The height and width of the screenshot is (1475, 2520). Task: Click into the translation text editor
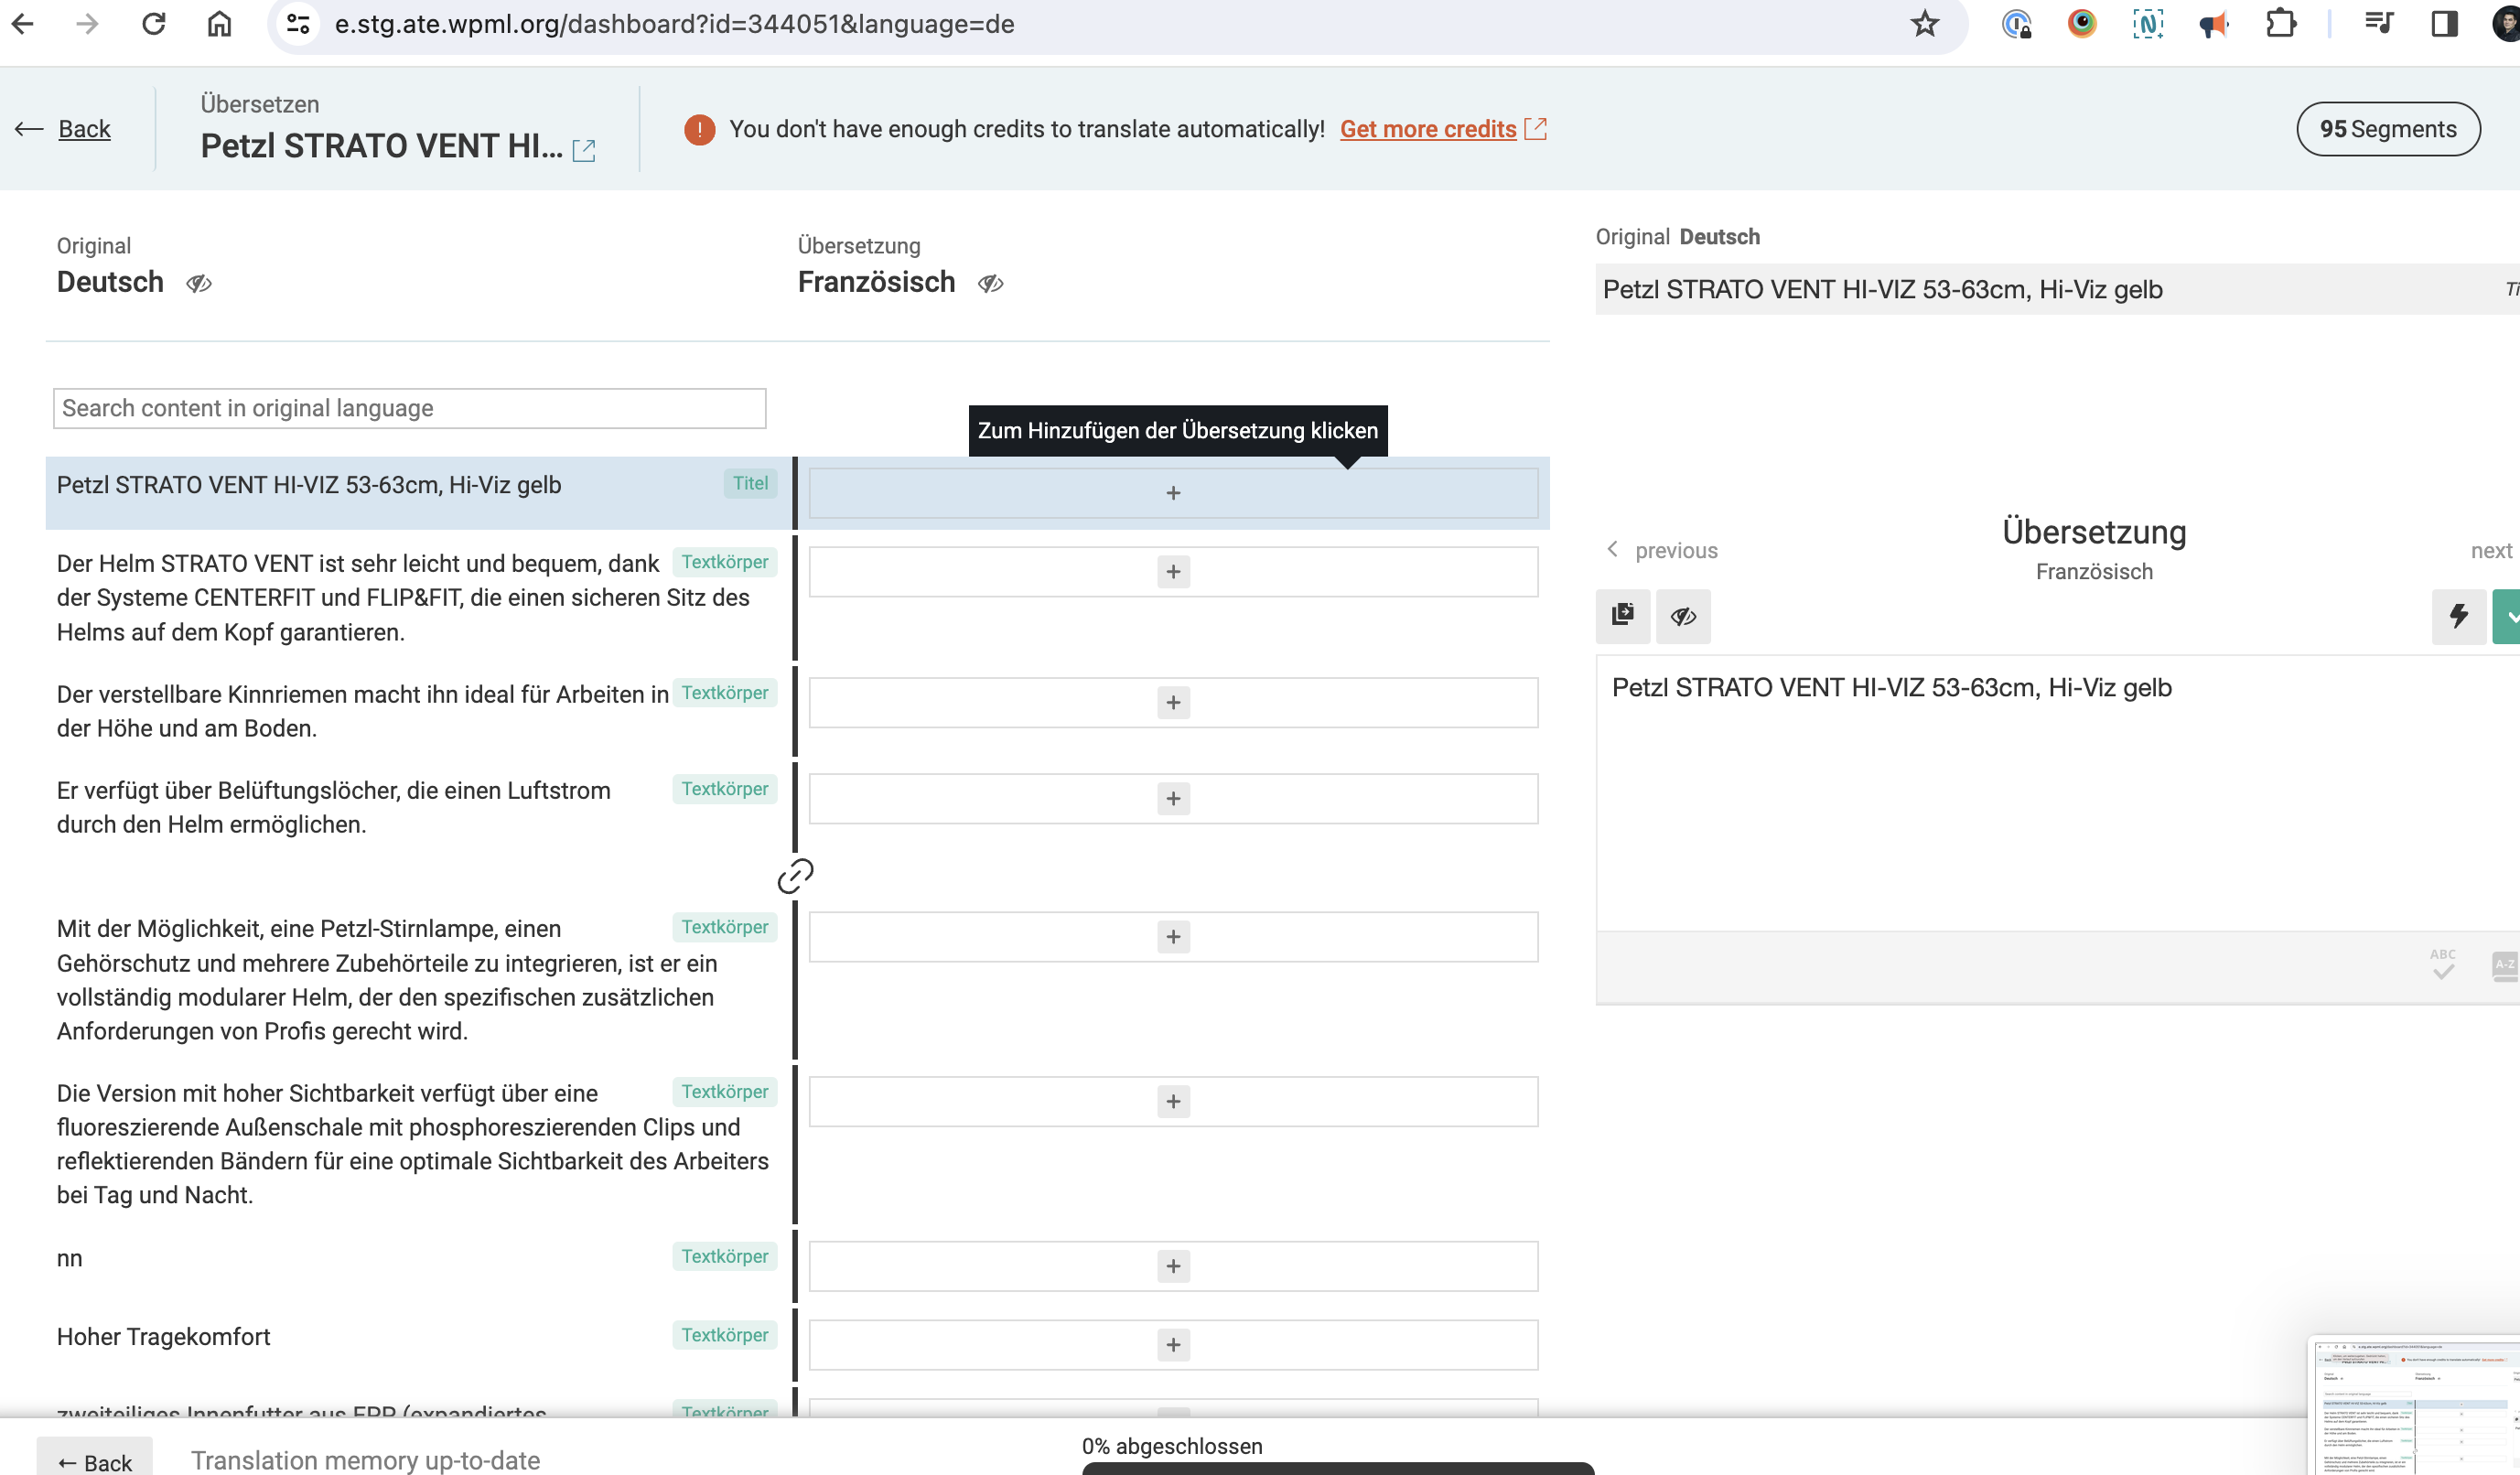[2058, 794]
